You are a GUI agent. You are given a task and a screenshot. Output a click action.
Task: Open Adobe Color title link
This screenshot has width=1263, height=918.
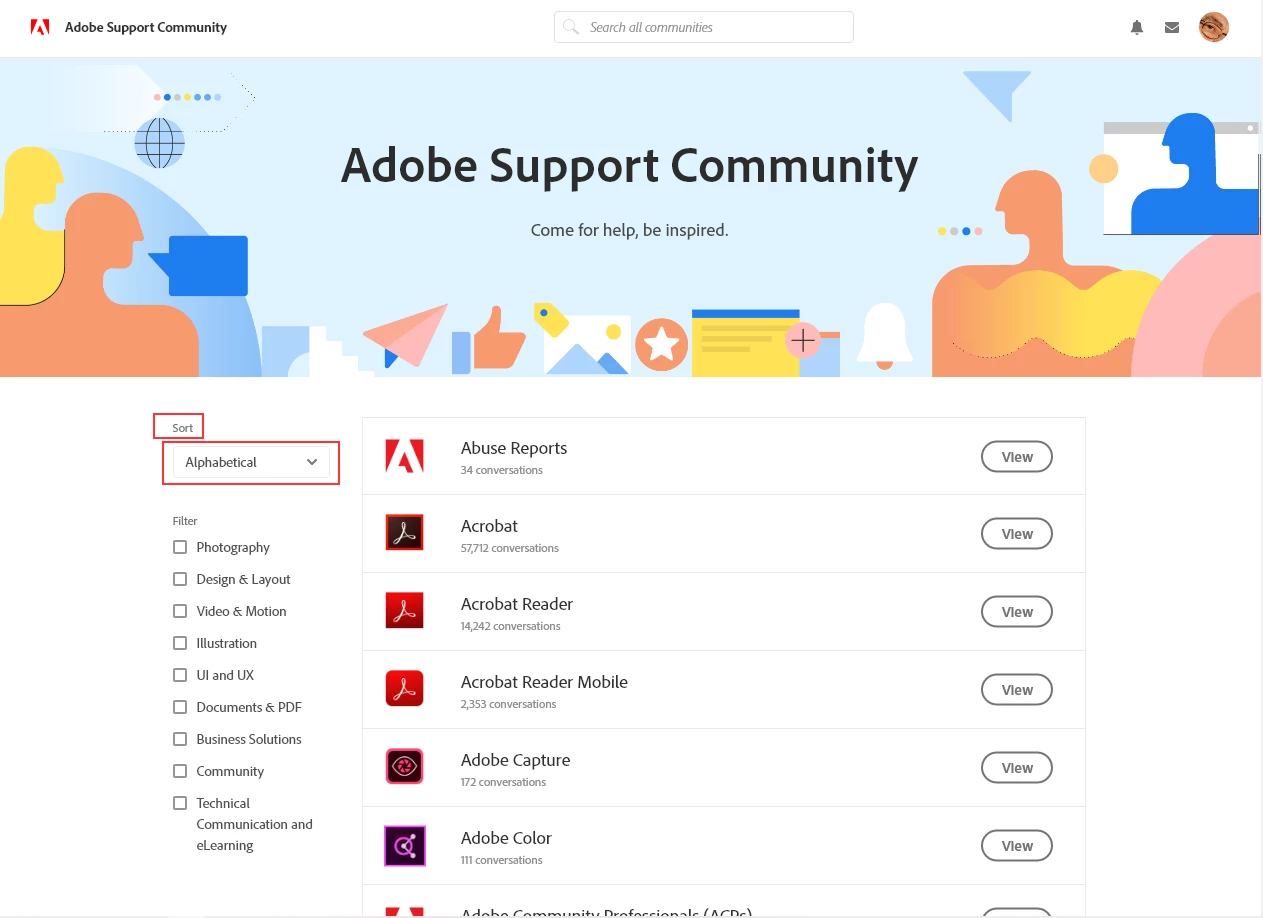click(506, 838)
